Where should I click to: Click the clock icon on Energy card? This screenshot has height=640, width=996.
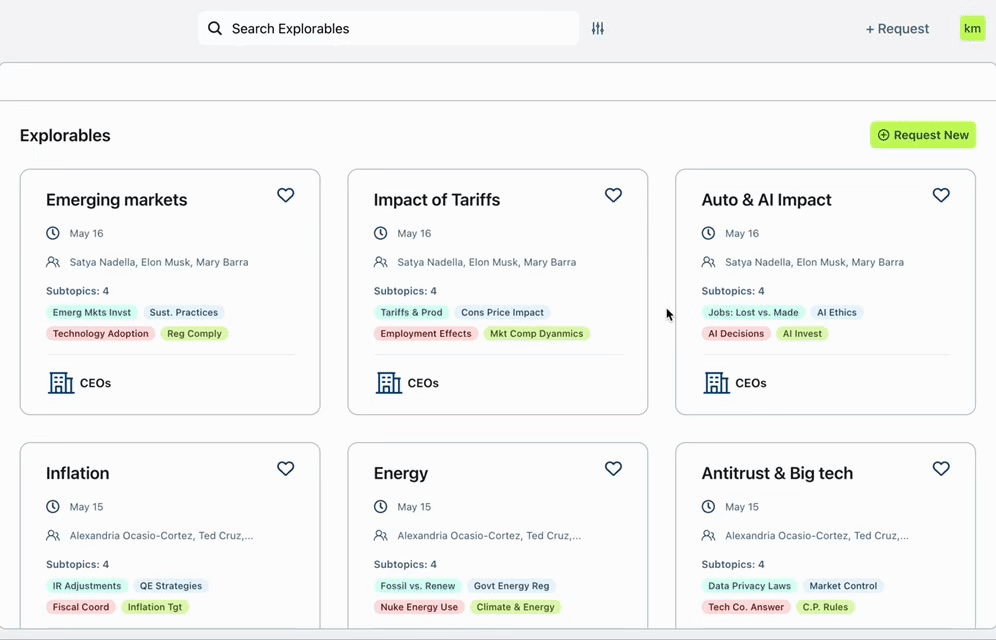tap(380, 507)
